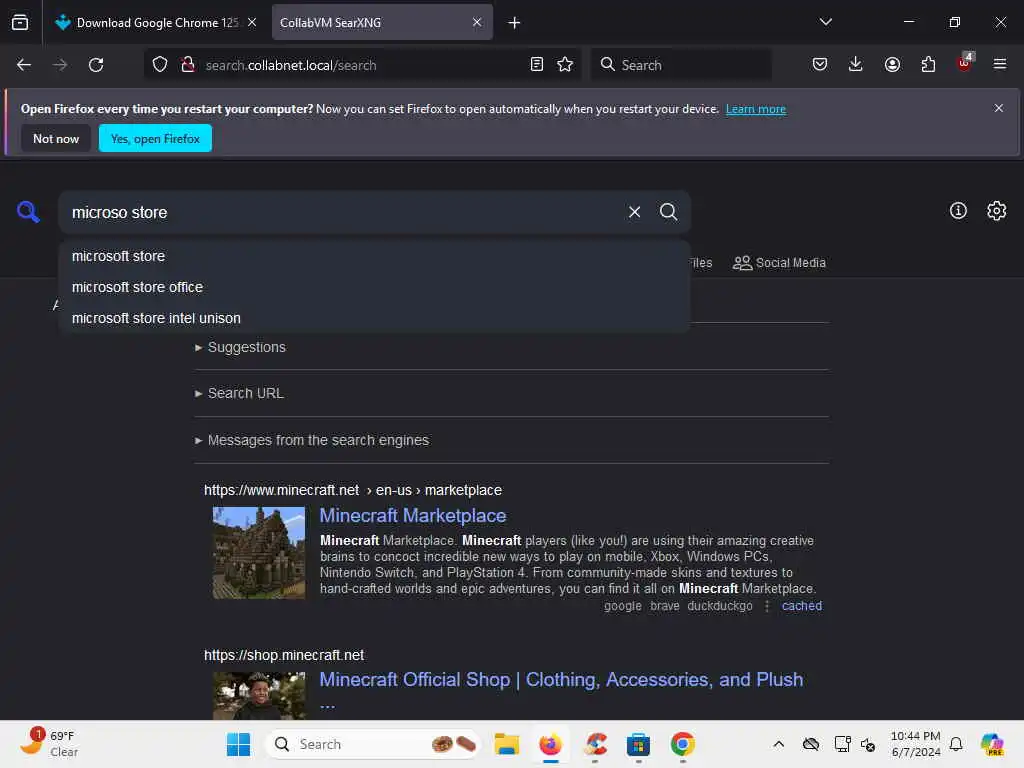Close the Download Google Chrome tab
This screenshot has width=1024, height=768.
pyautogui.click(x=252, y=22)
